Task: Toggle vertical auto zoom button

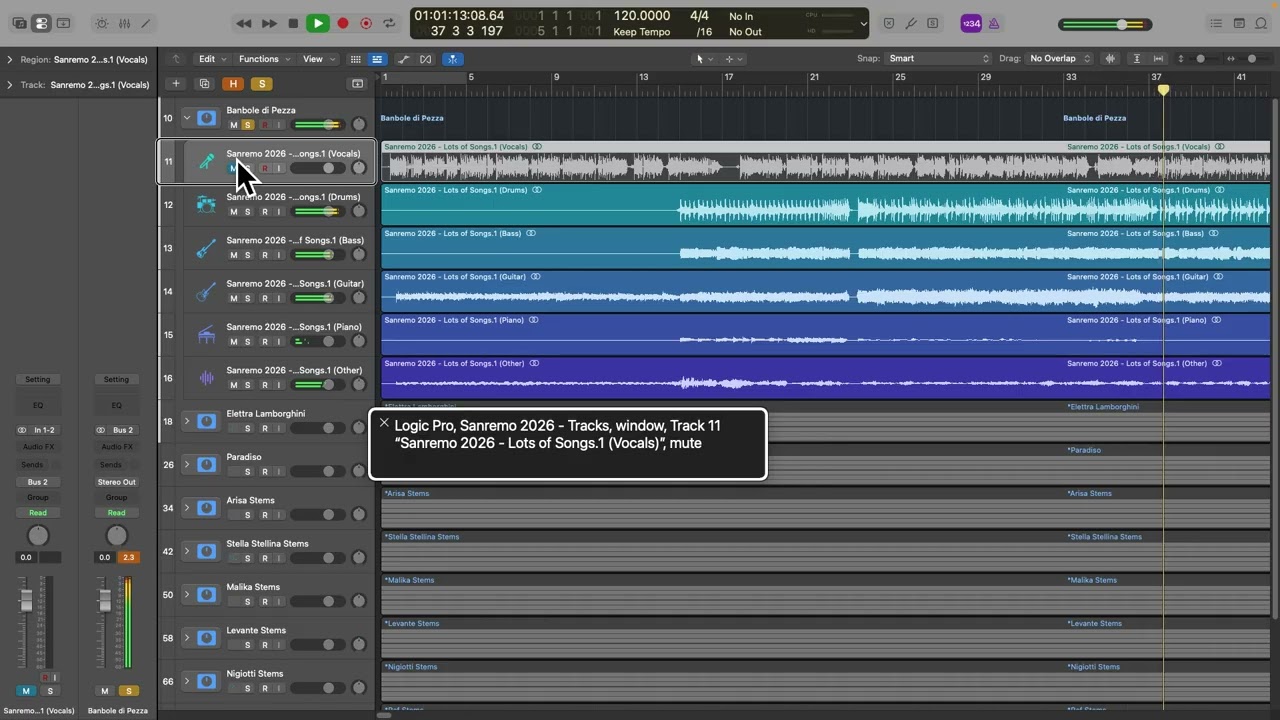Action: (x=1138, y=59)
